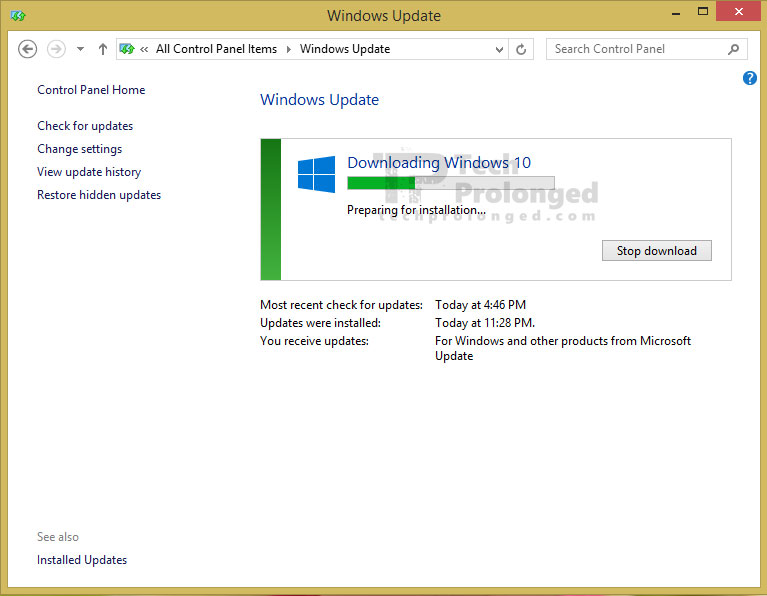The height and width of the screenshot is (596, 767).
Task: Open the address bar history dropdown
Action: [499, 49]
